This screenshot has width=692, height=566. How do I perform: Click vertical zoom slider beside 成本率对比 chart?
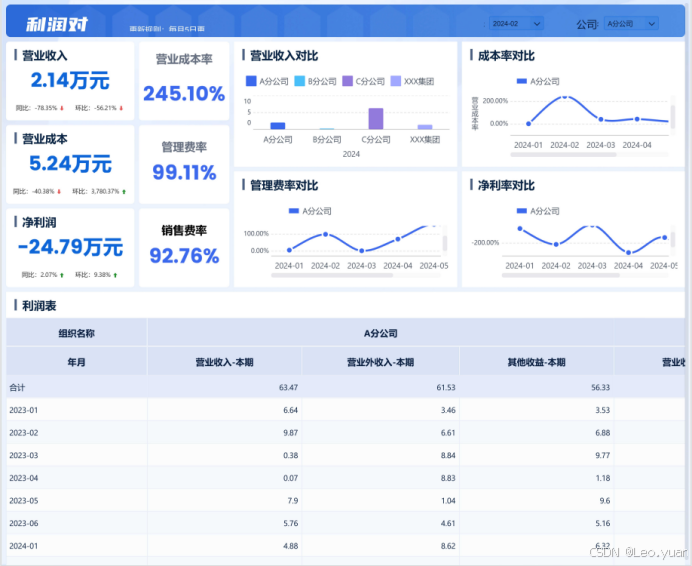coord(673,115)
